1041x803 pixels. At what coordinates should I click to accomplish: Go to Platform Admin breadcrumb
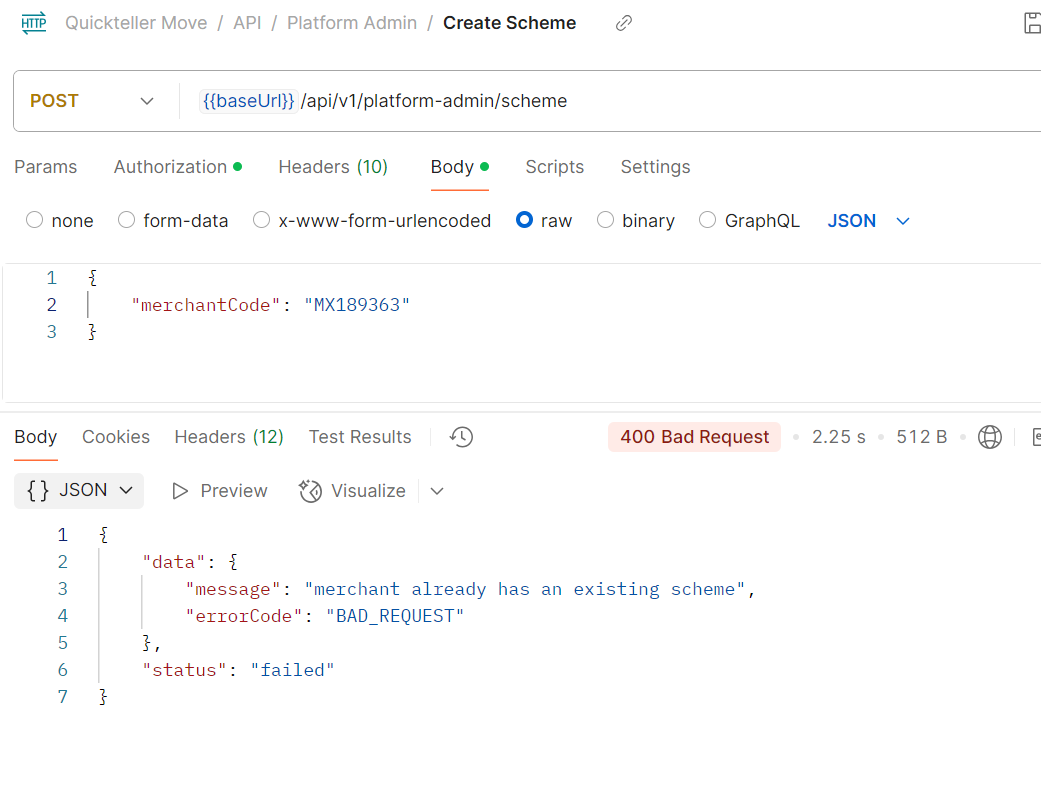click(352, 23)
